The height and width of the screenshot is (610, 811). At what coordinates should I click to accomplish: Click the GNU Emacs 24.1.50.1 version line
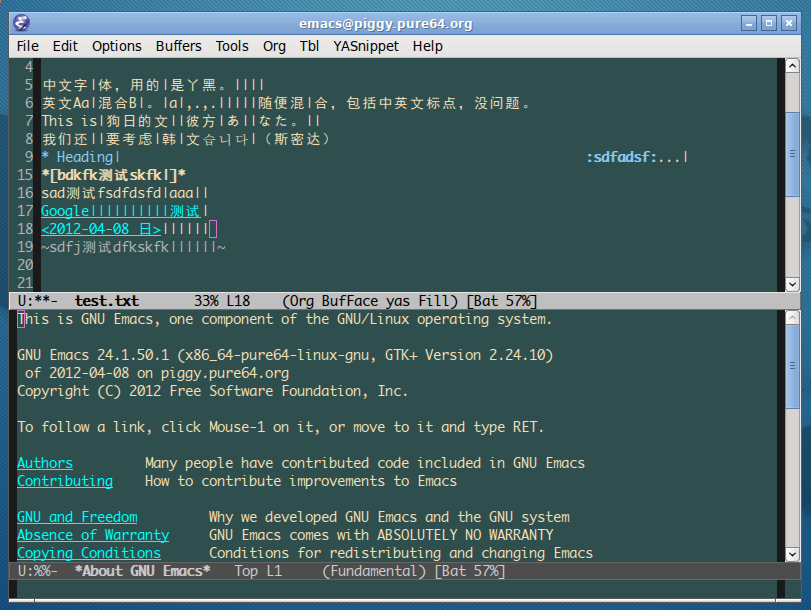(x=285, y=355)
